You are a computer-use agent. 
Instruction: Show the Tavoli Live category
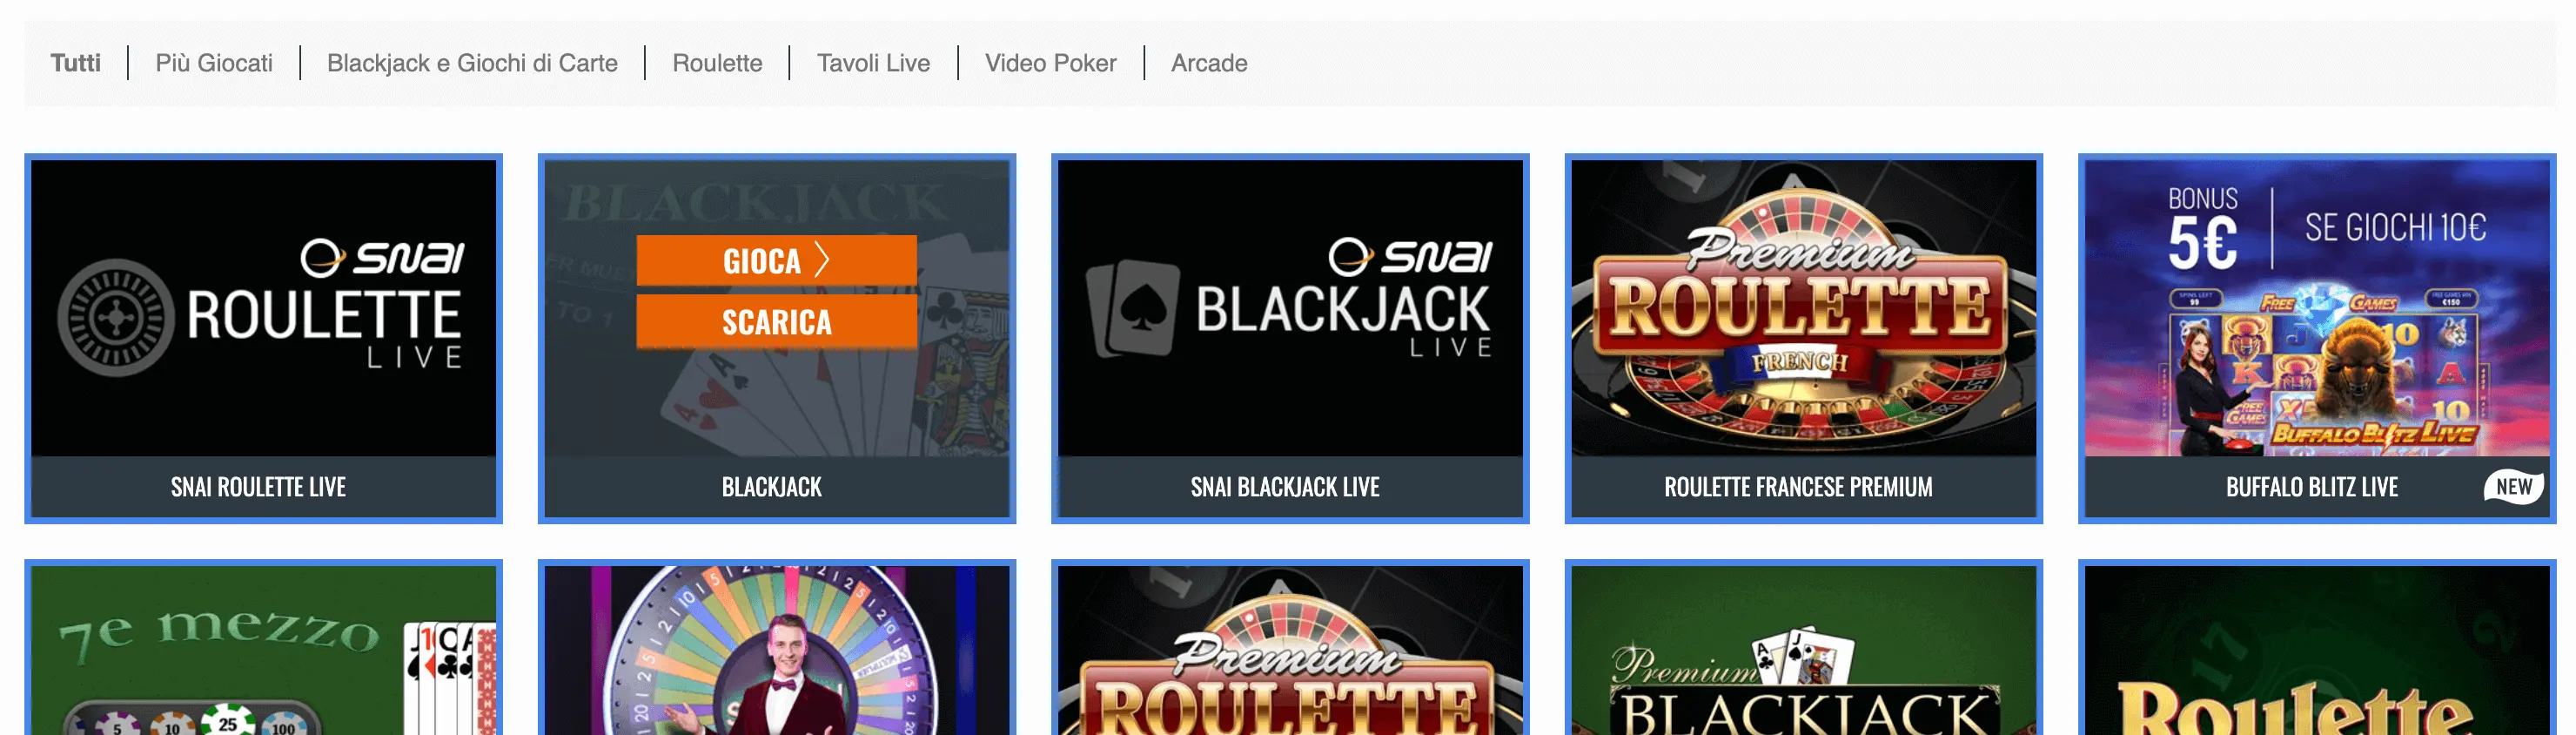pos(873,63)
